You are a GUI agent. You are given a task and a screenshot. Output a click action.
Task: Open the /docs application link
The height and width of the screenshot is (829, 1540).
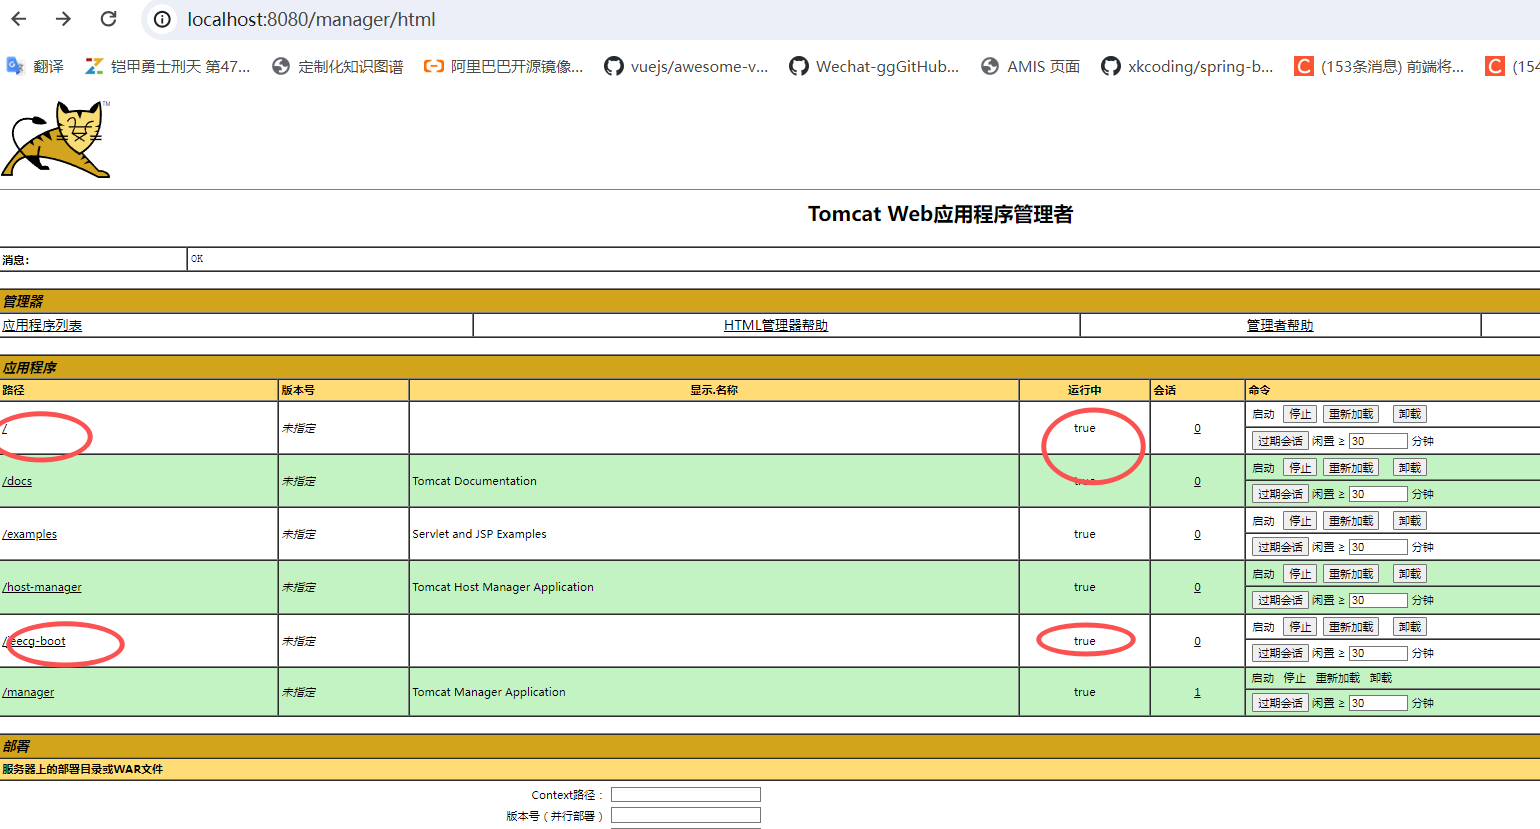[17, 481]
